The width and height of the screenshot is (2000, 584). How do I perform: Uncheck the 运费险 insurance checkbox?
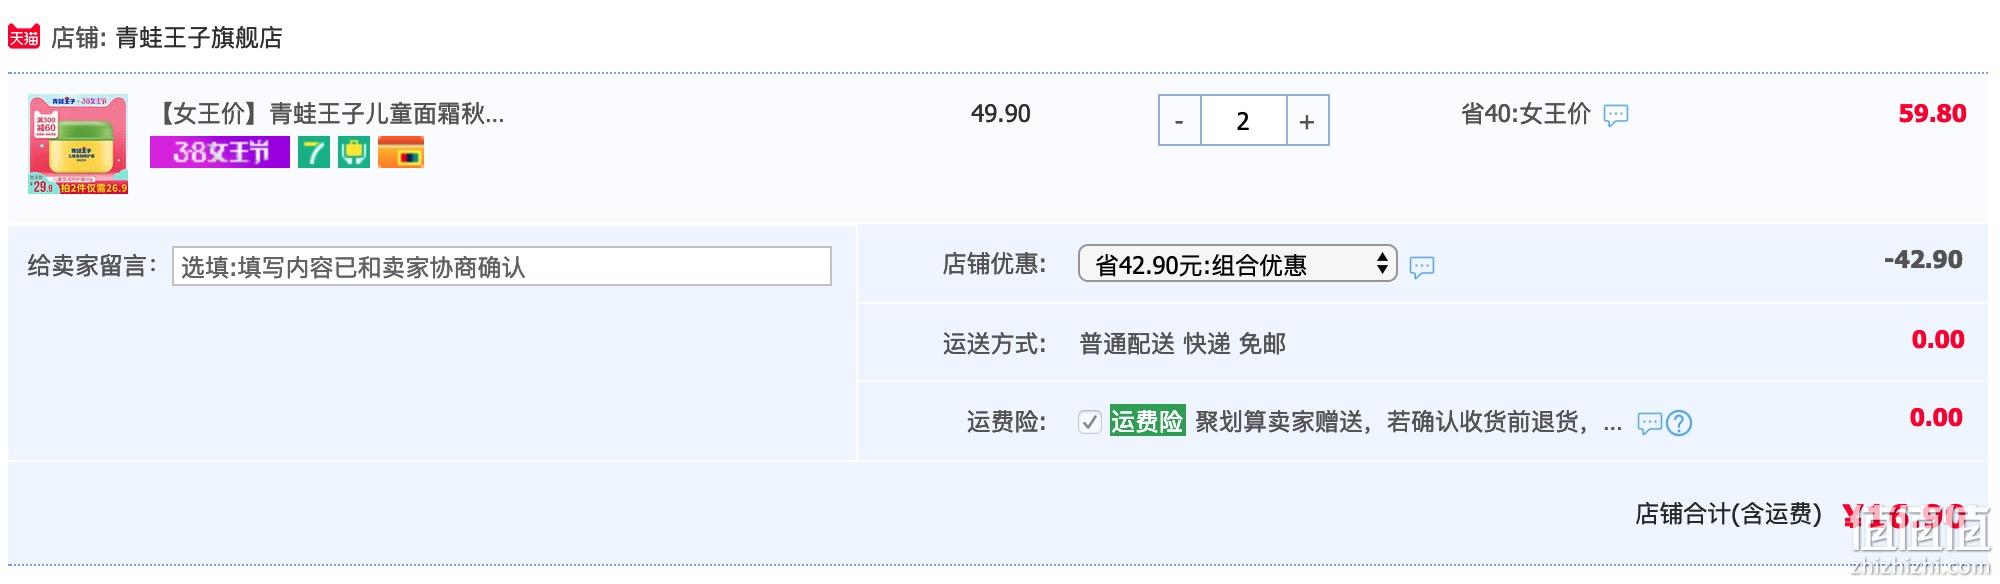(x=1090, y=422)
